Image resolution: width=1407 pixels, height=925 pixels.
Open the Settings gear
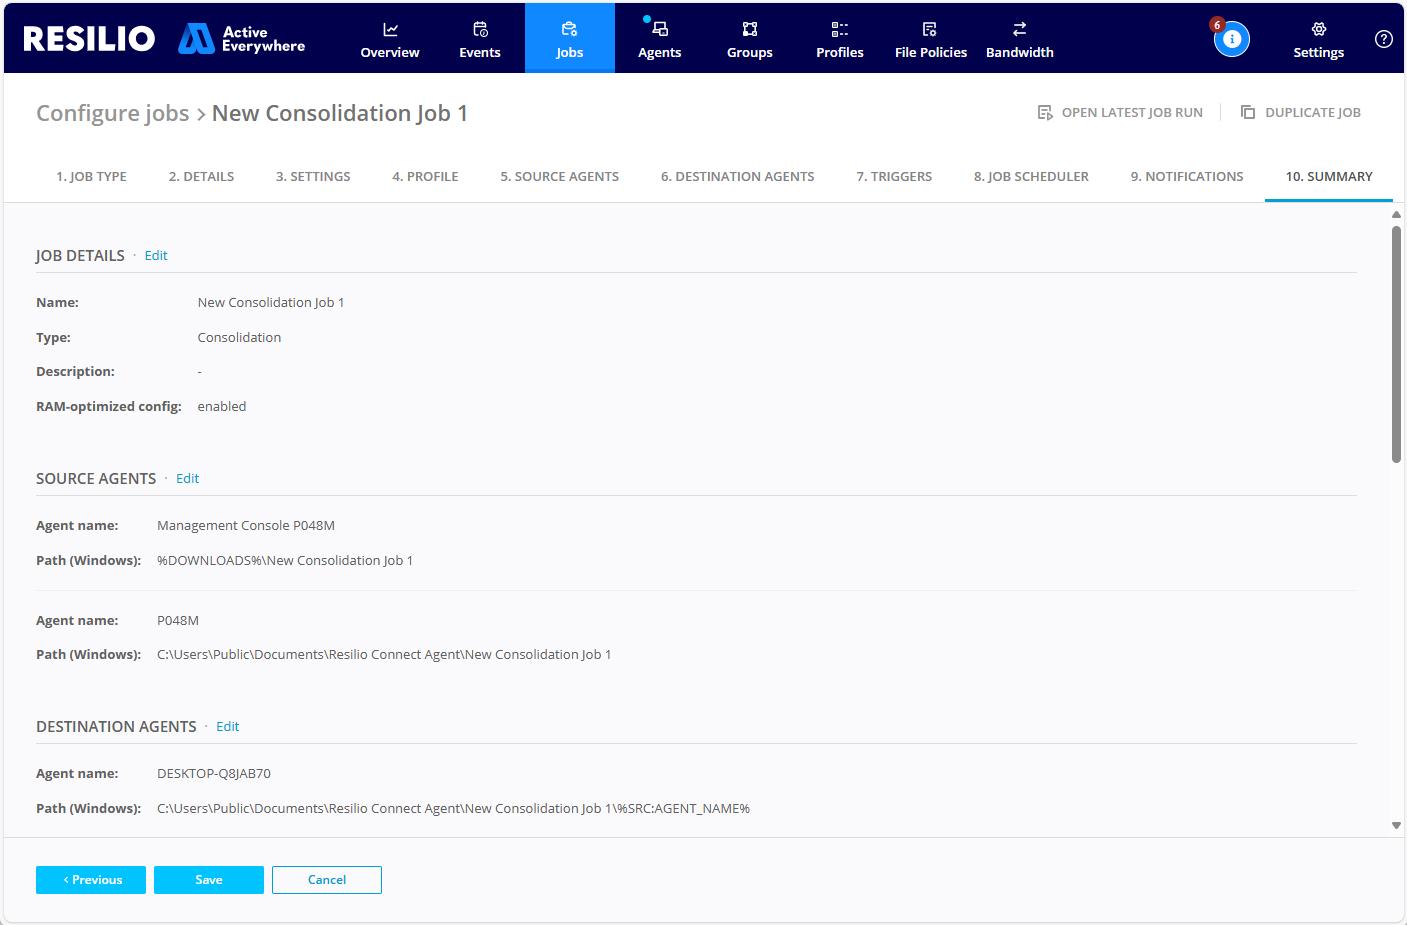[1317, 38]
